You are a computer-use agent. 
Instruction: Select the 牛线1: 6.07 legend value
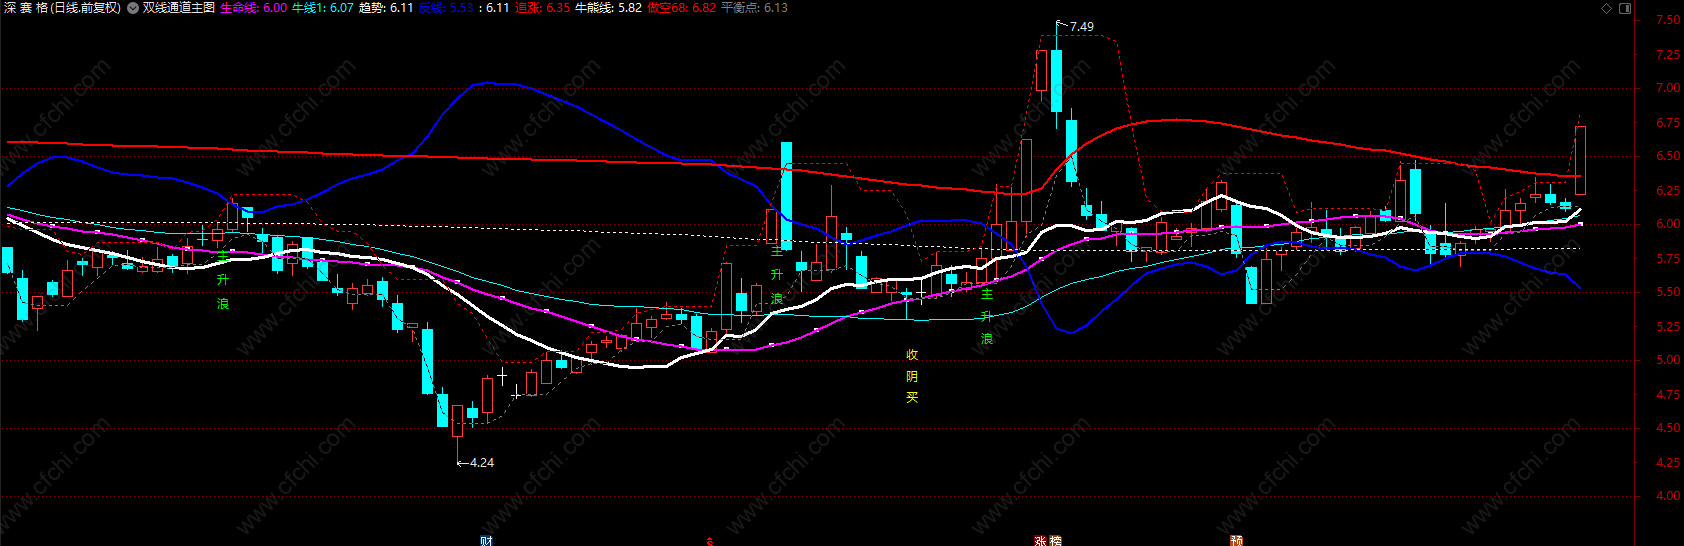(x=322, y=8)
